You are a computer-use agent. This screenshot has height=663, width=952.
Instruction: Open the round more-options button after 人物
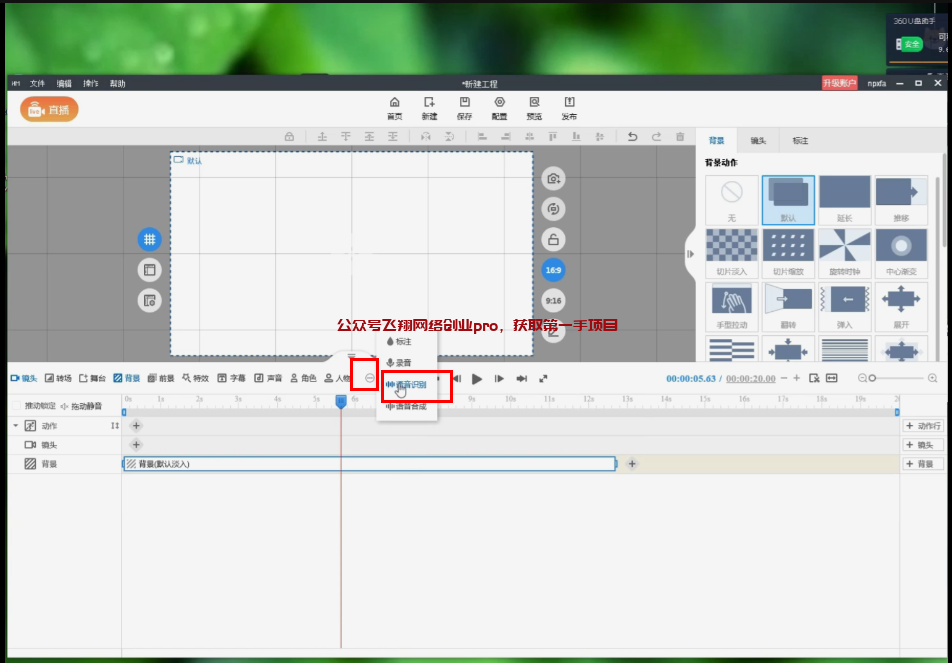369,379
